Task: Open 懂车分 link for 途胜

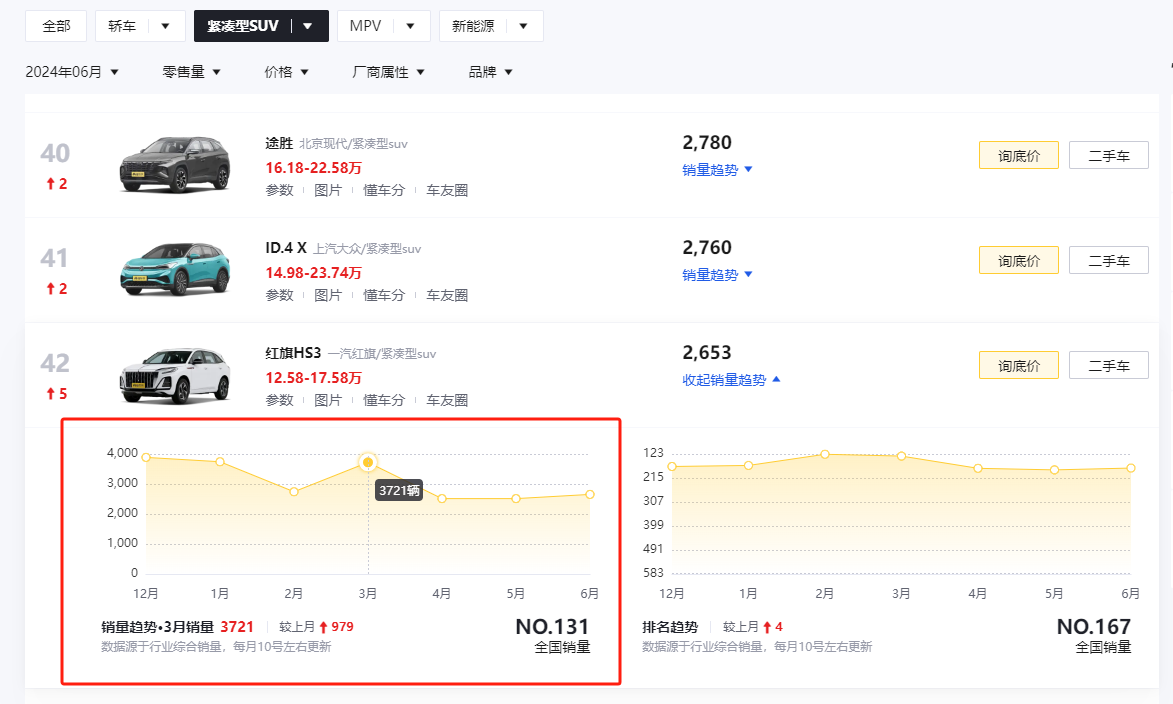Action: (x=384, y=190)
